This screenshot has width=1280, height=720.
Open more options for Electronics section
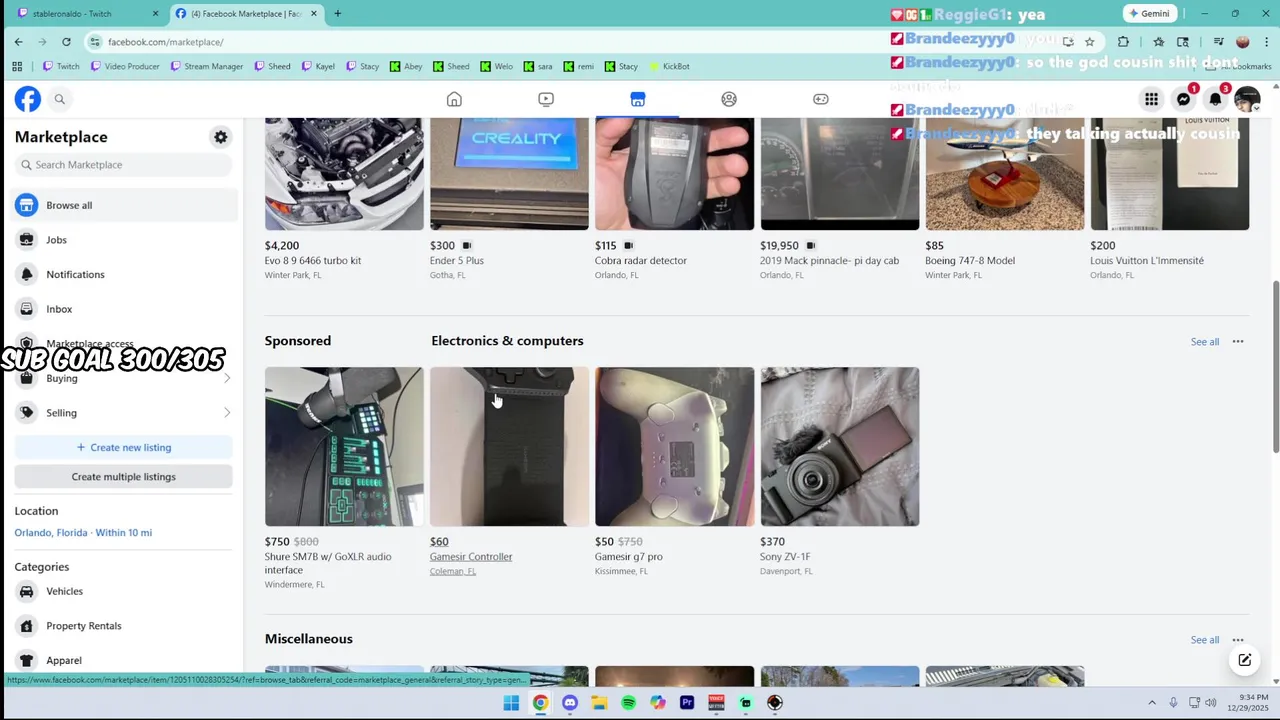pyautogui.click(x=1238, y=342)
